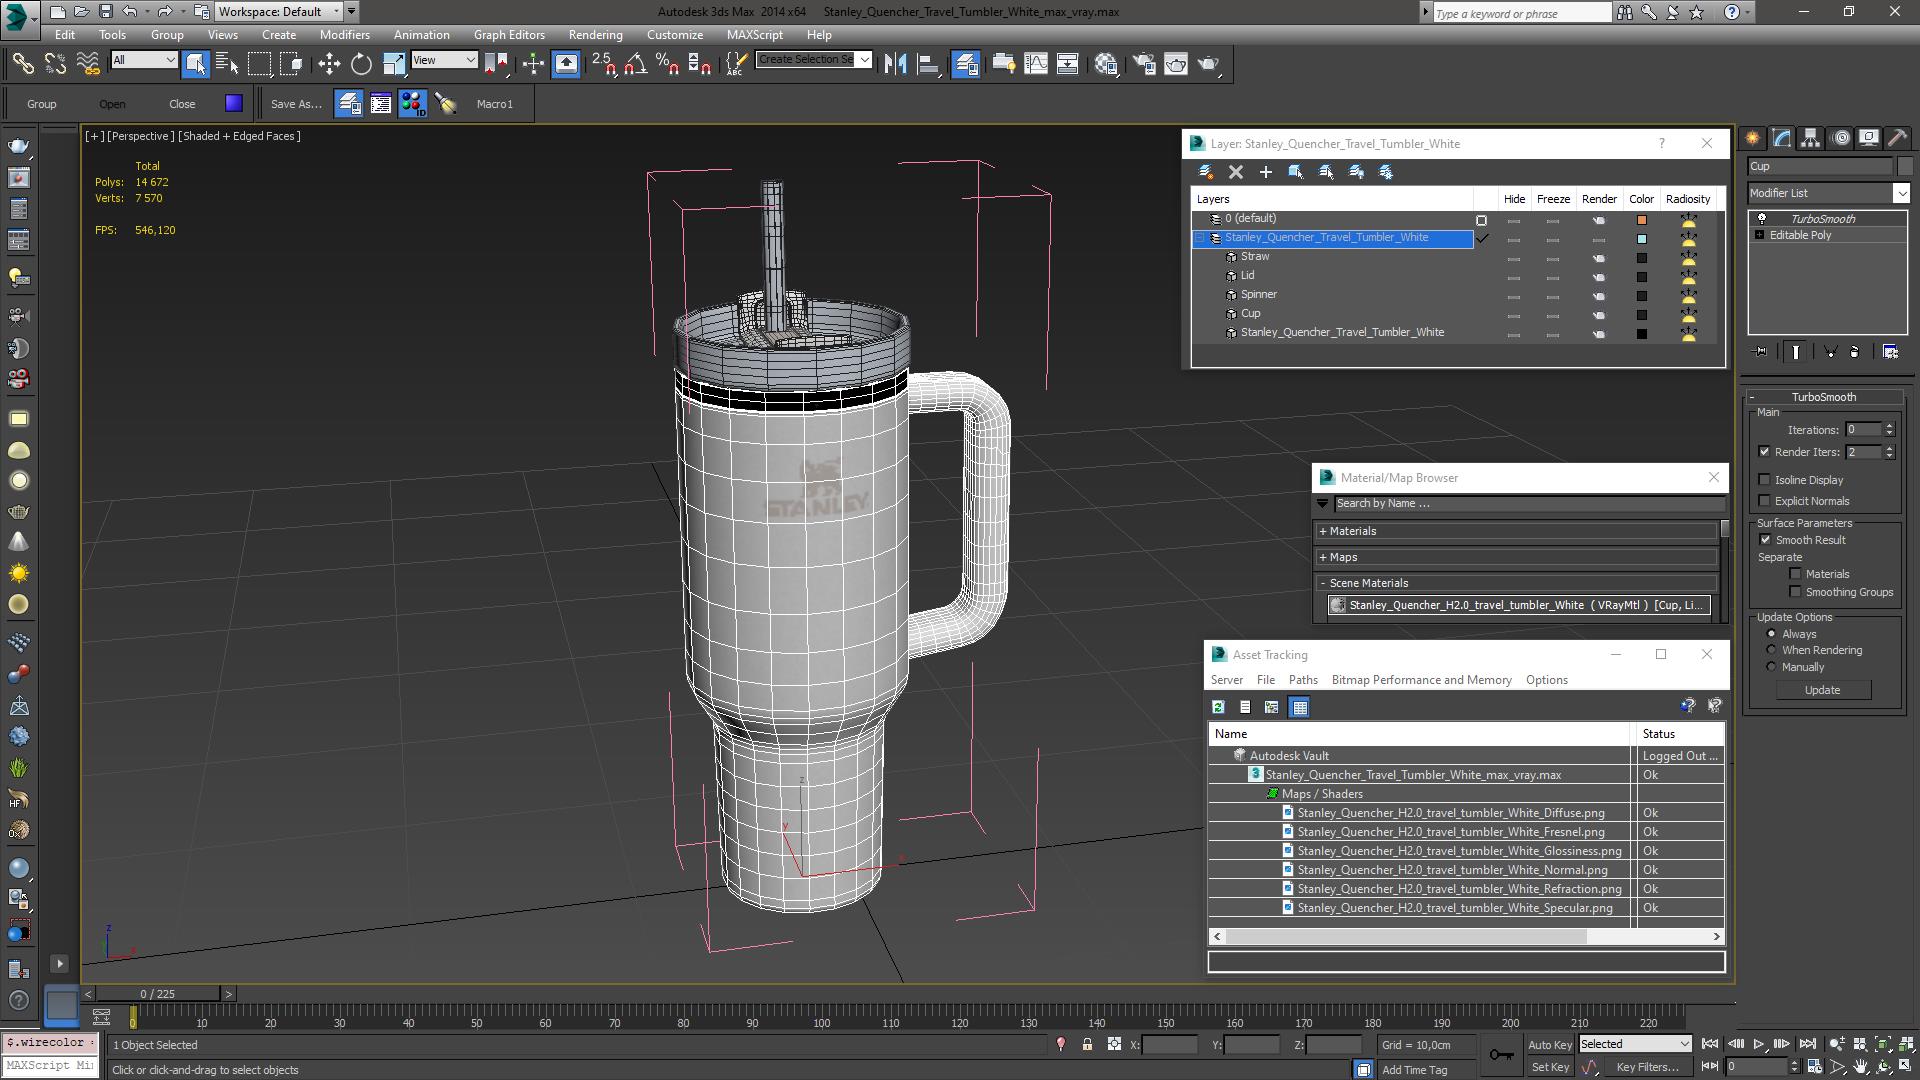Image resolution: width=1920 pixels, height=1080 pixels.
Task: Open Render Setup icon
Action: coord(1144,64)
